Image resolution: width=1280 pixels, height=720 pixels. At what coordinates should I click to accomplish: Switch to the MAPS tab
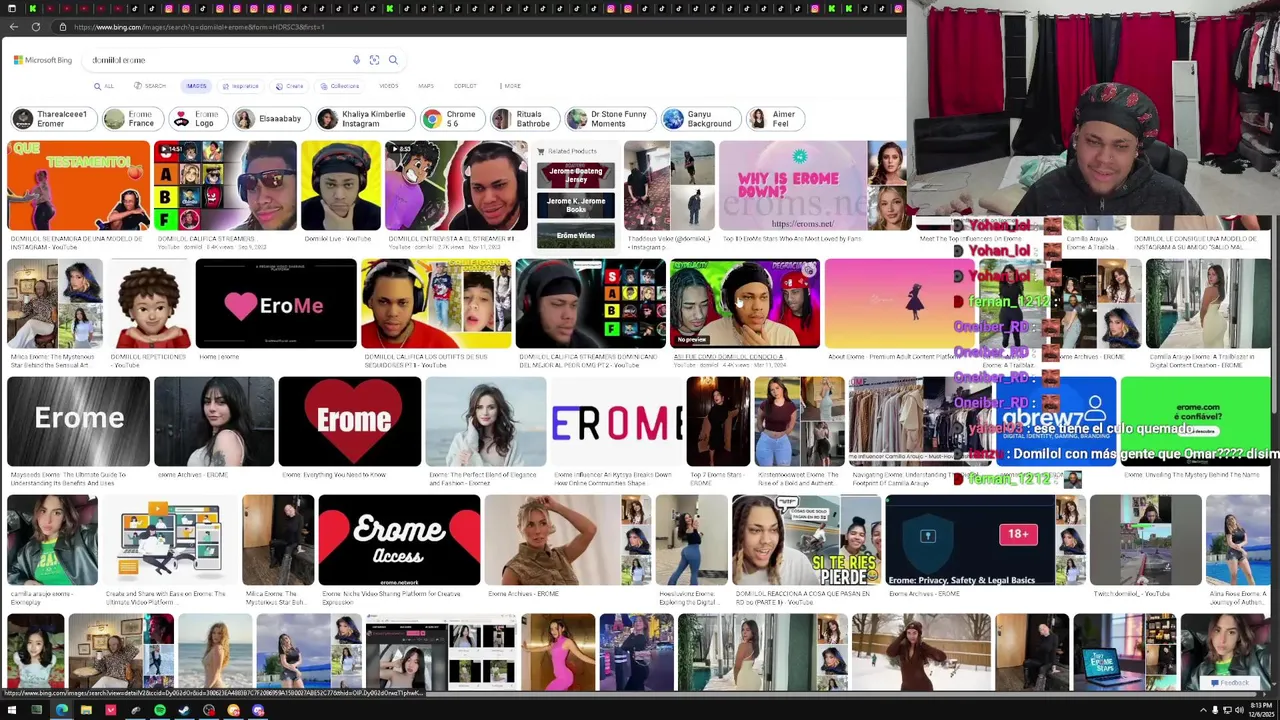click(426, 86)
